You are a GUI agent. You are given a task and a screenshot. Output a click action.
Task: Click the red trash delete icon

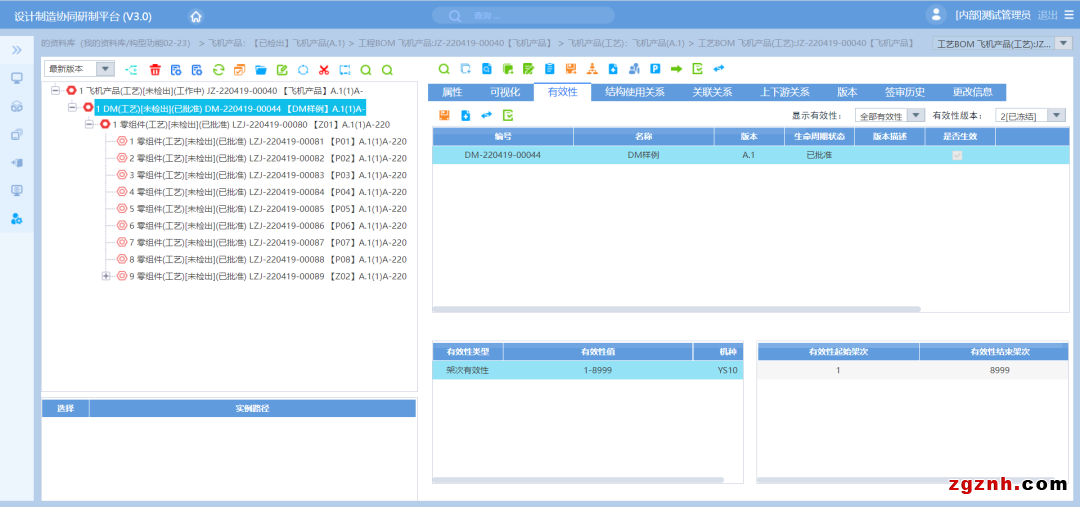[155, 70]
